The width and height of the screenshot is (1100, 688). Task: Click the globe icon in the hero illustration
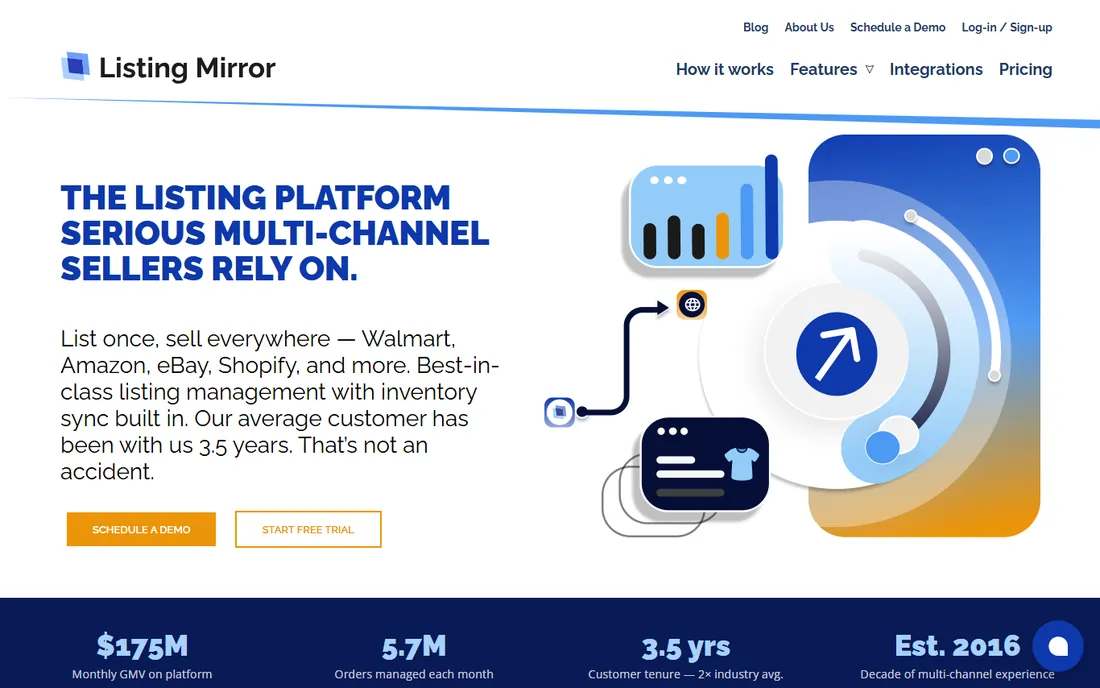(x=692, y=304)
